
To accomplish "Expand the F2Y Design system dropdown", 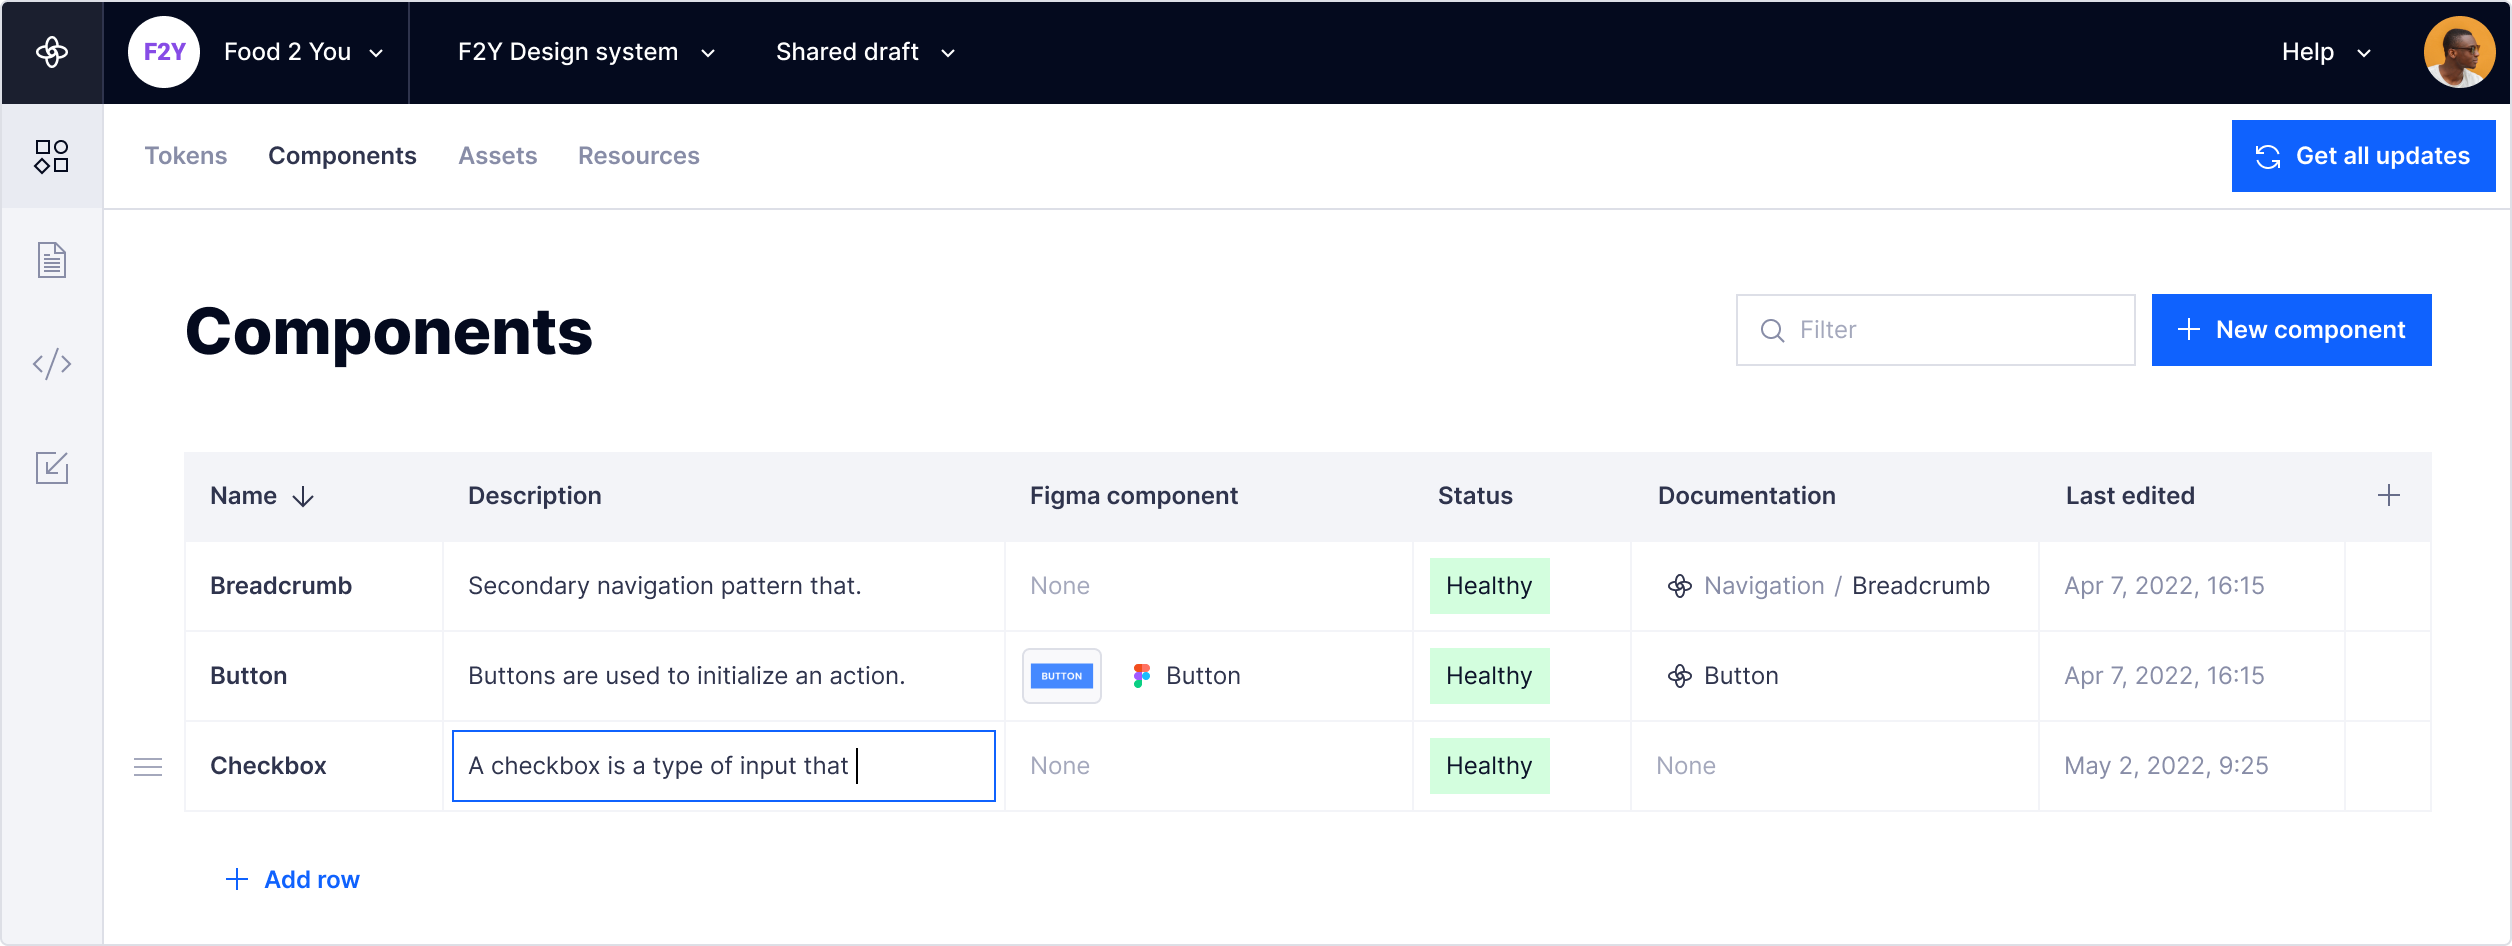I will 587,52.
